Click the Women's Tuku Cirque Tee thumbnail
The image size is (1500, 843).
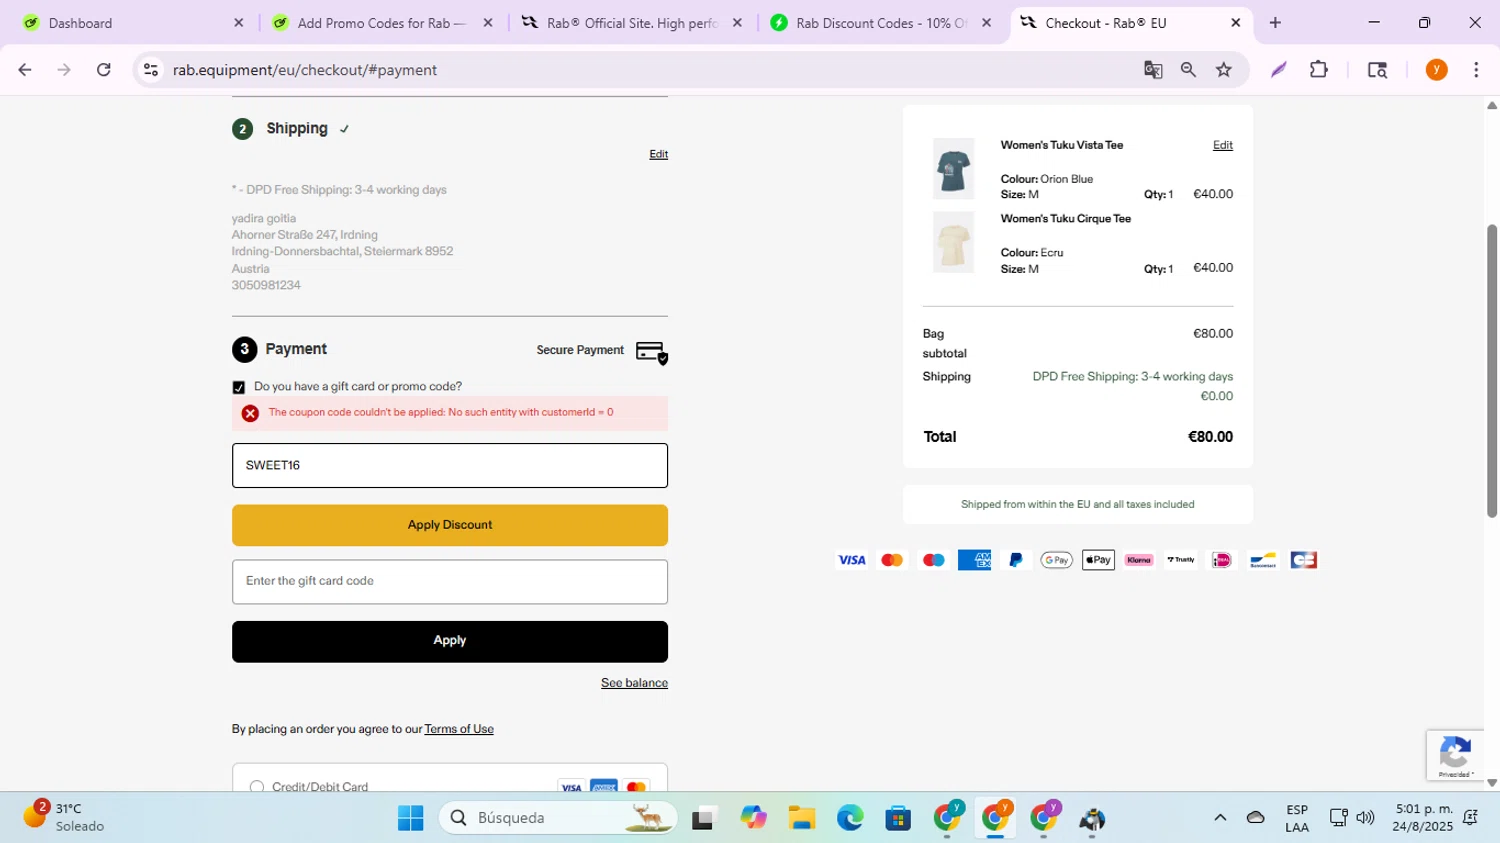[953, 242]
